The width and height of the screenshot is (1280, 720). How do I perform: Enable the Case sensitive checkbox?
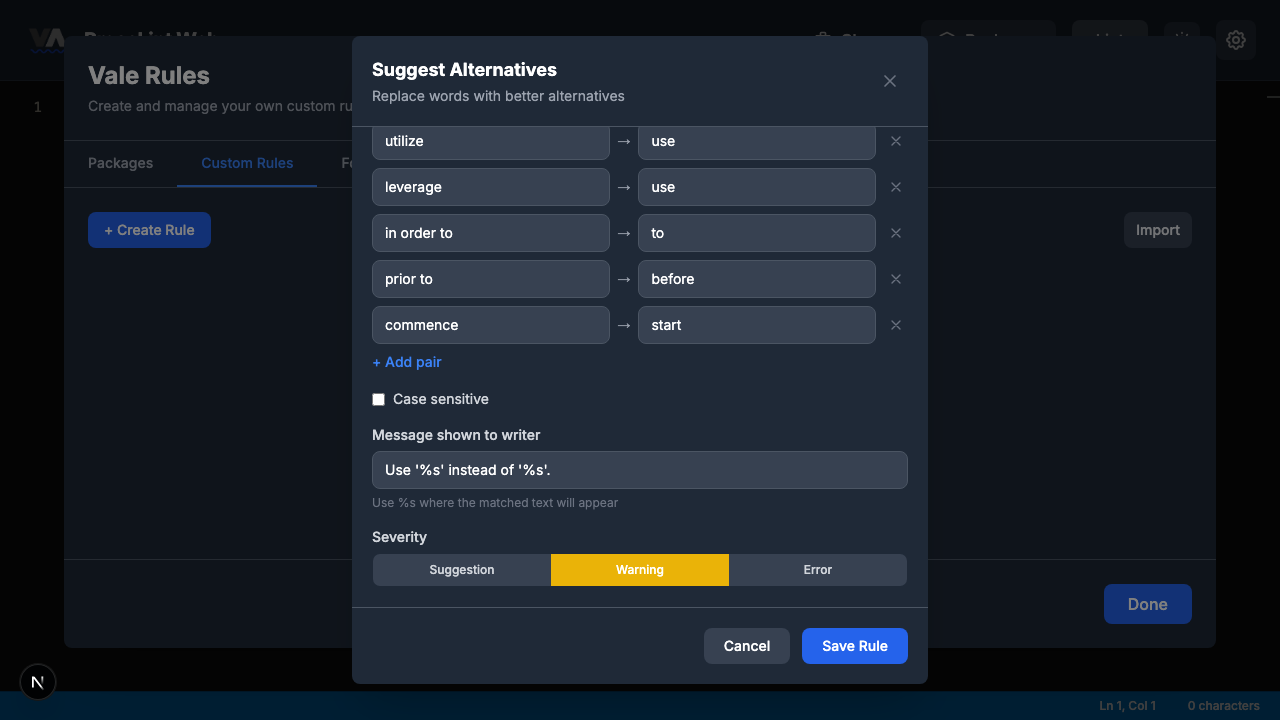pos(379,399)
